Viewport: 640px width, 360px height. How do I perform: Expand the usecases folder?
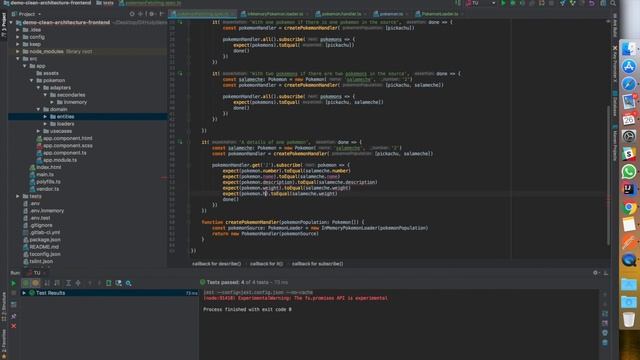pos(39,131)
